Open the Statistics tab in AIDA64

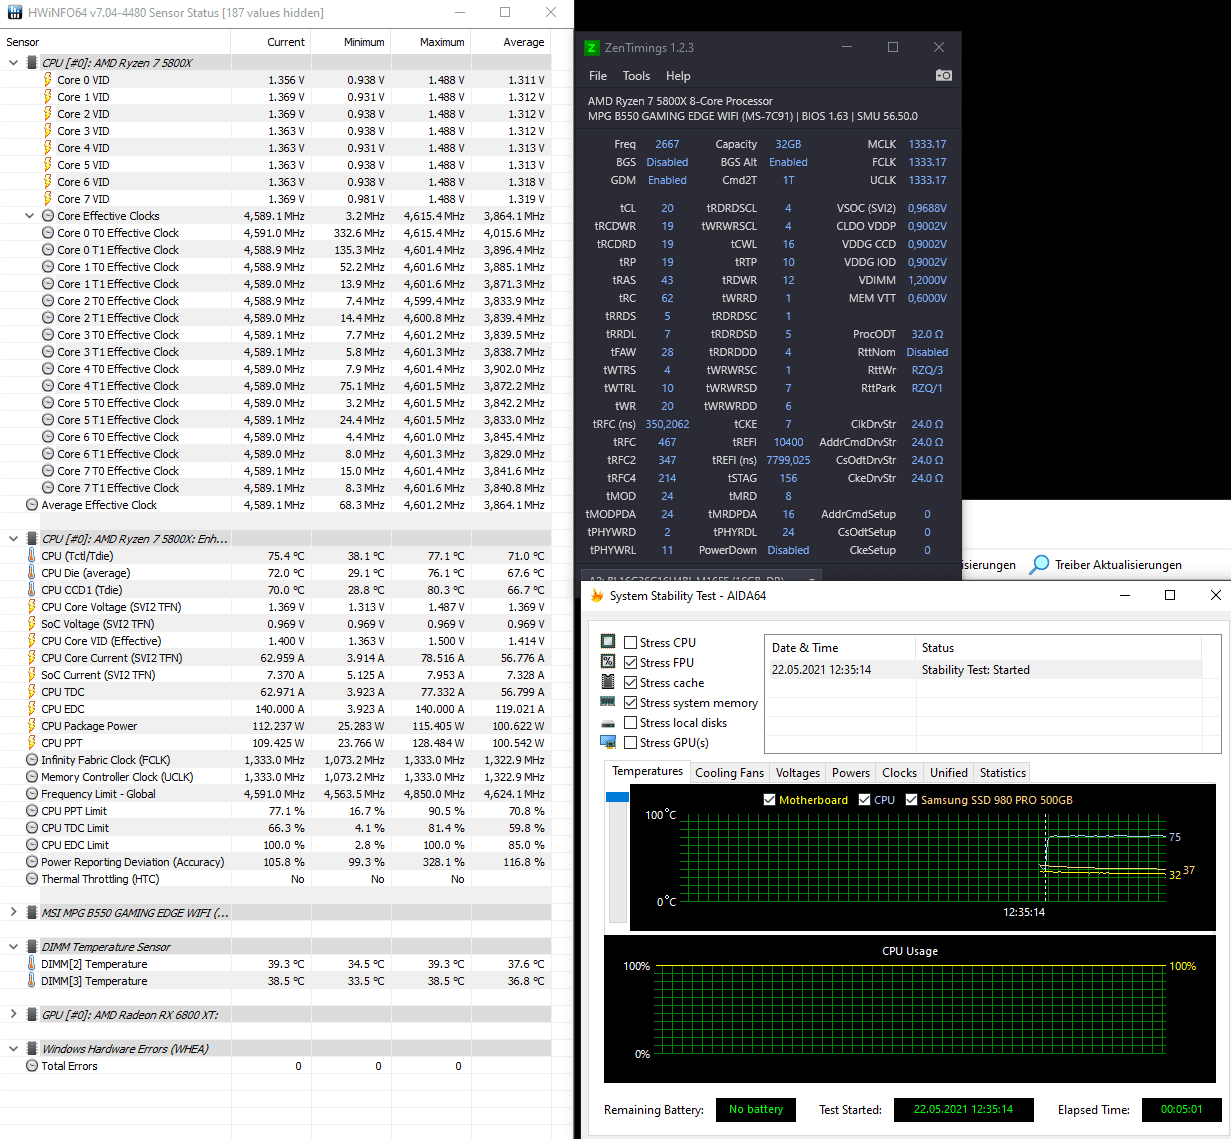tap(1003, 773)
